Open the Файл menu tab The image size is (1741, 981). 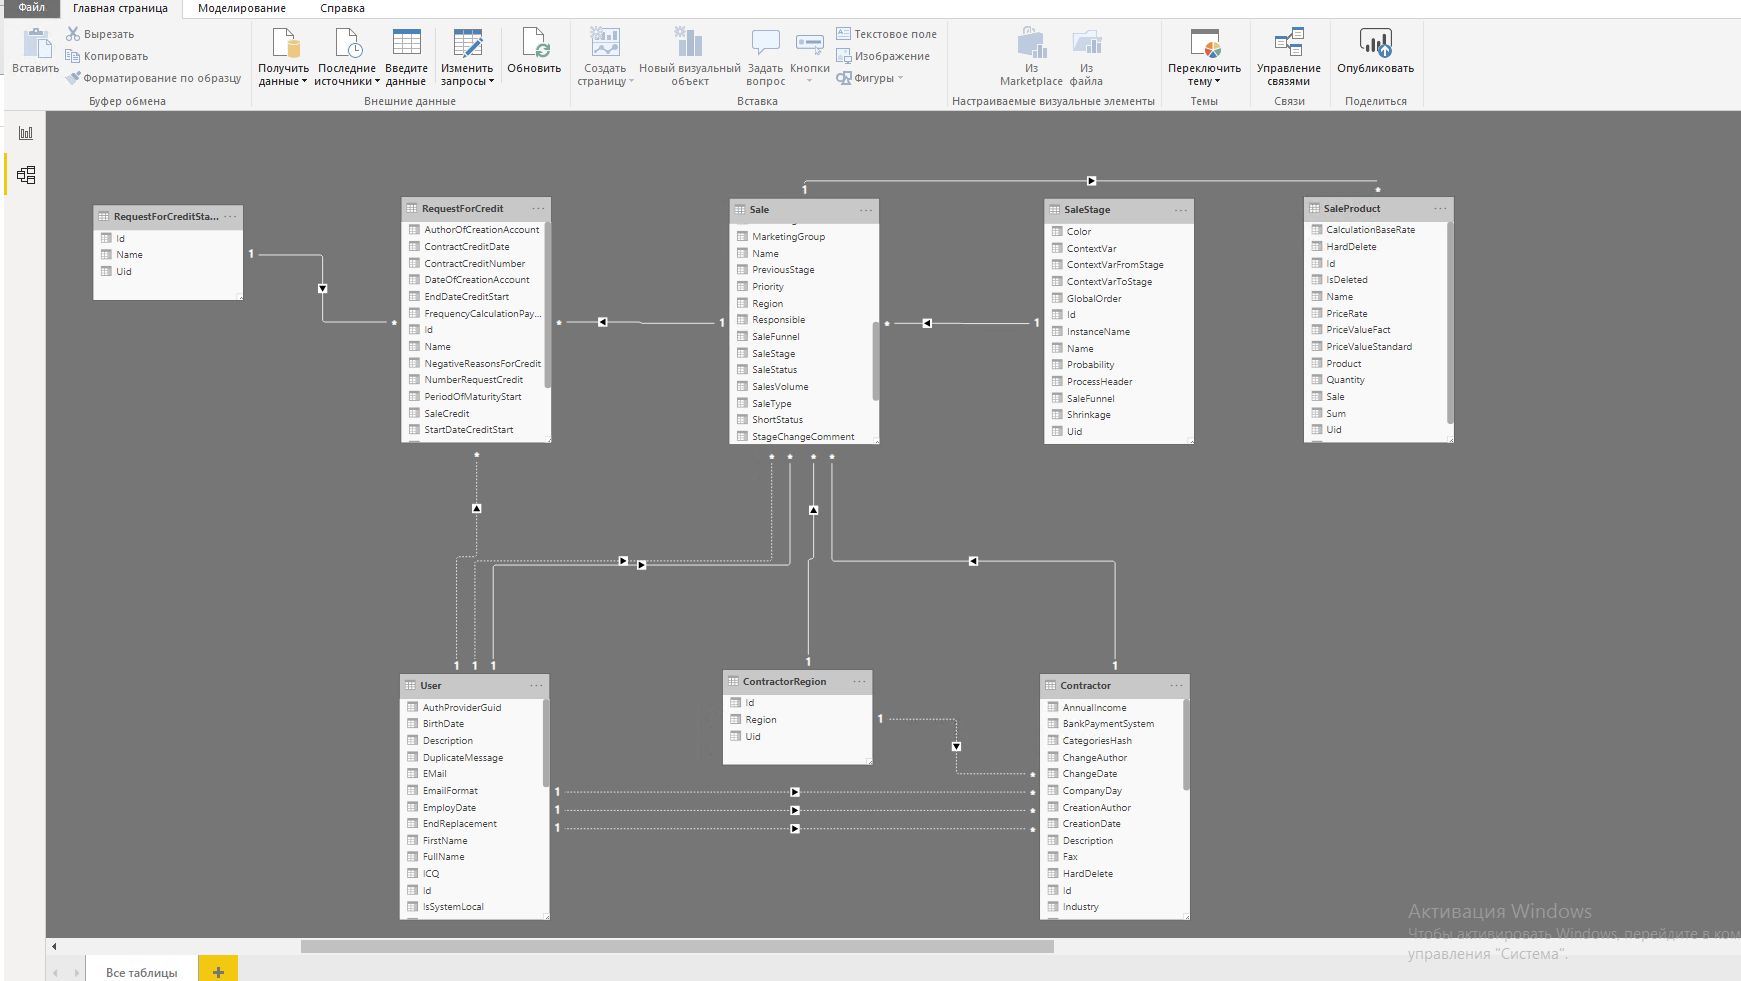click(x=31, y=8)
